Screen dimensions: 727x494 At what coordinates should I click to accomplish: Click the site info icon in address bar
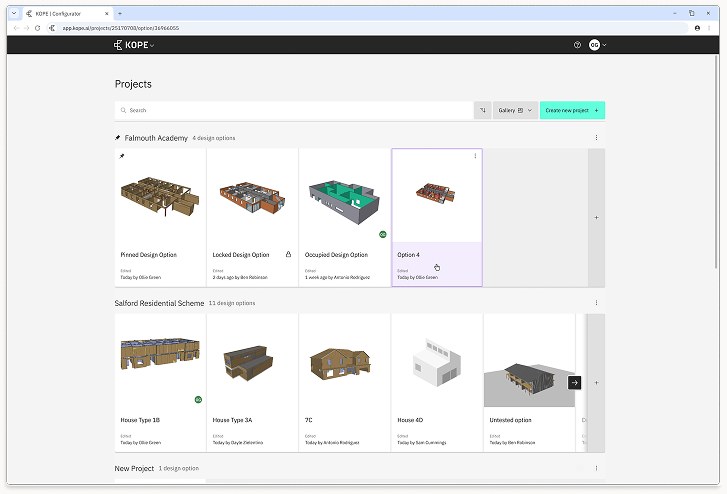52,28
